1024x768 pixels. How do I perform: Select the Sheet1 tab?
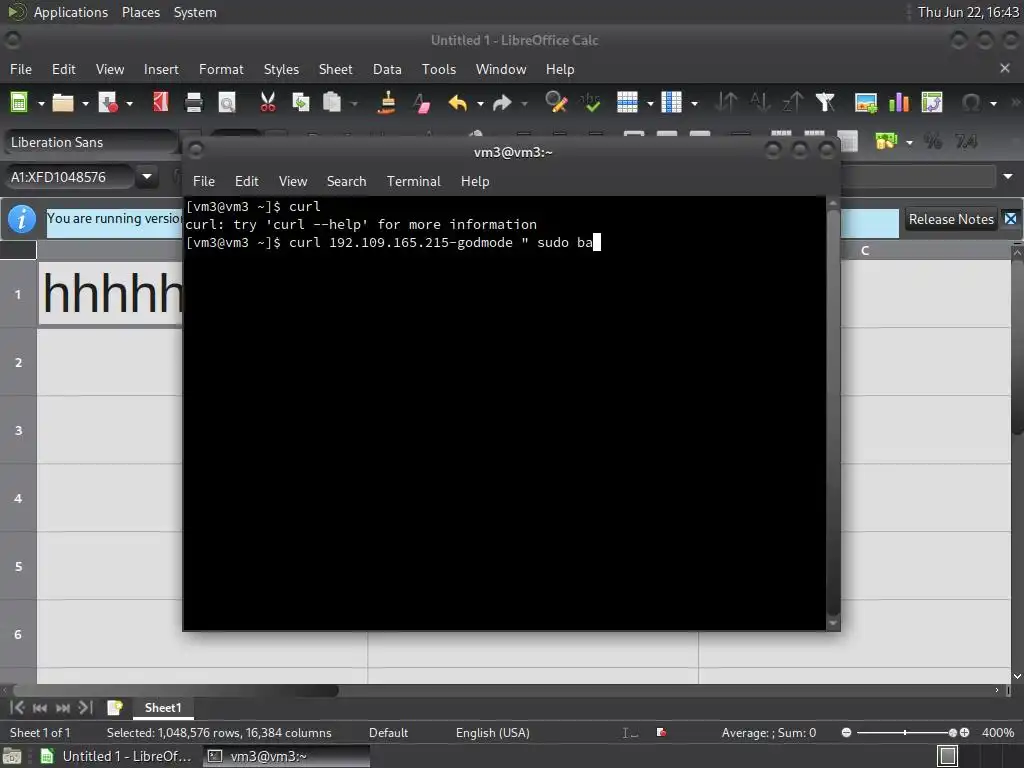point(163,708)
